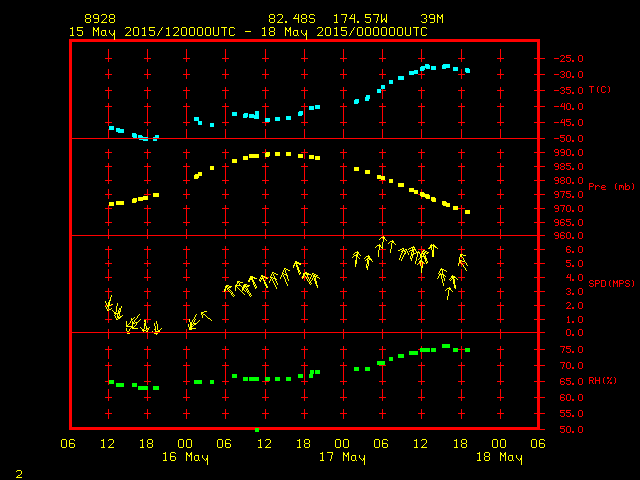Click the T(C) temperature axis label

(600, 90)
